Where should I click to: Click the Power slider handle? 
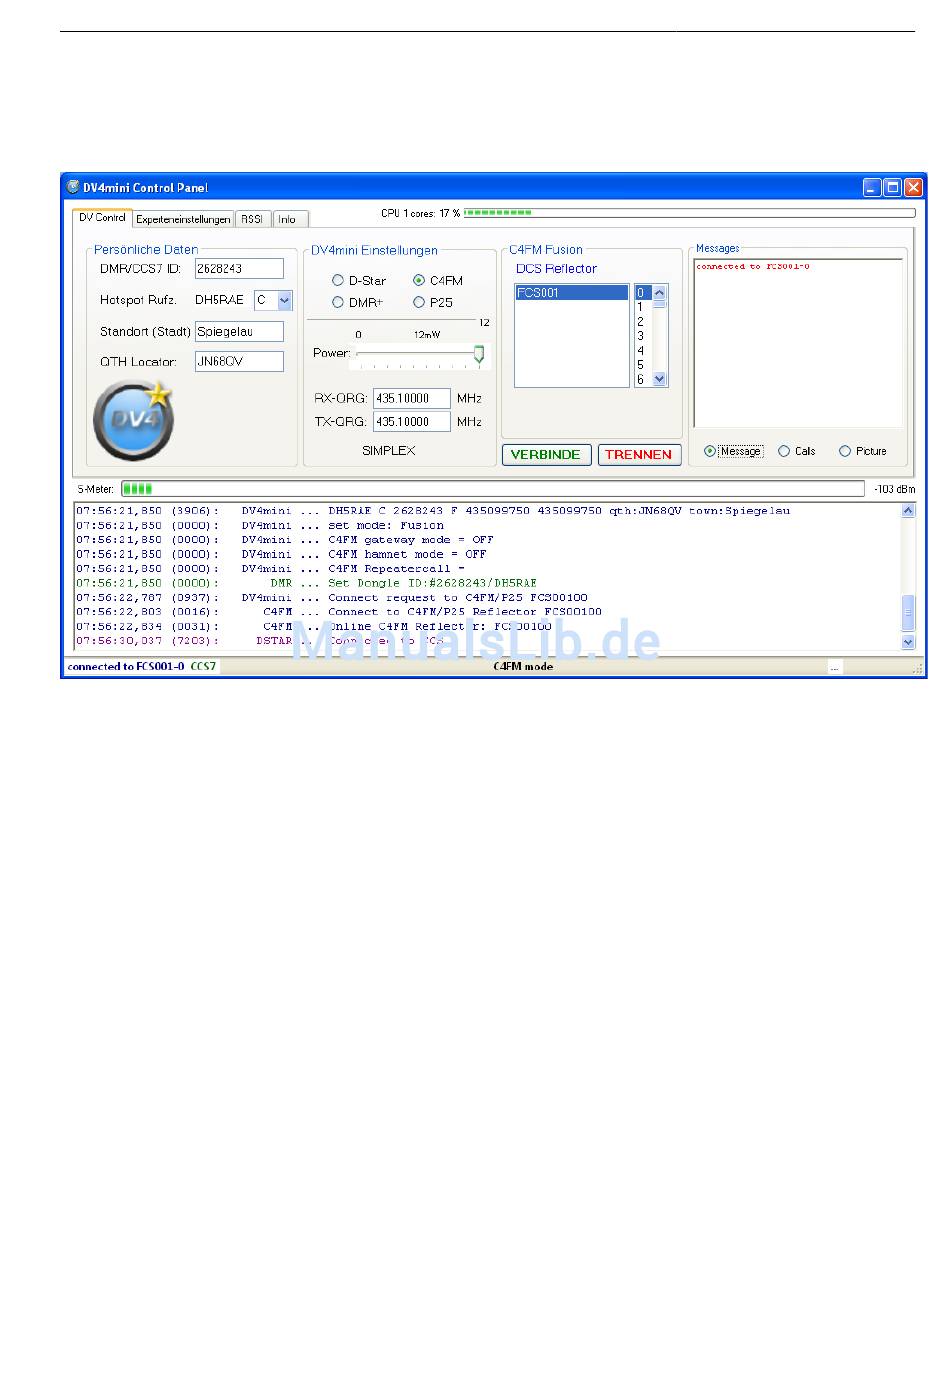pos(479,354)
